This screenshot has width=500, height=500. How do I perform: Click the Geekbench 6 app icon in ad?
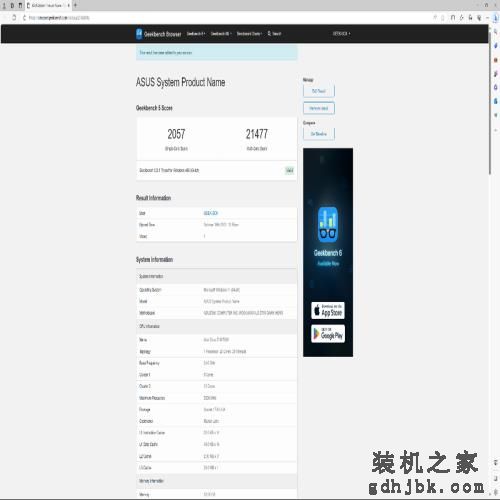328,224
